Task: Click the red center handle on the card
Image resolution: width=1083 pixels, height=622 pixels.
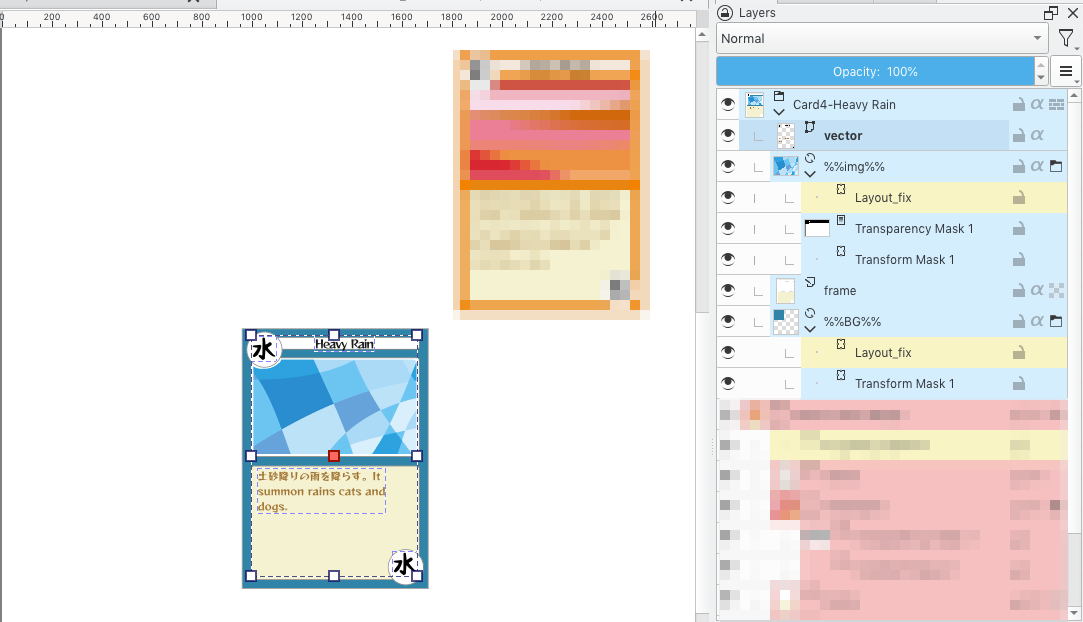Action: (334, 456)
